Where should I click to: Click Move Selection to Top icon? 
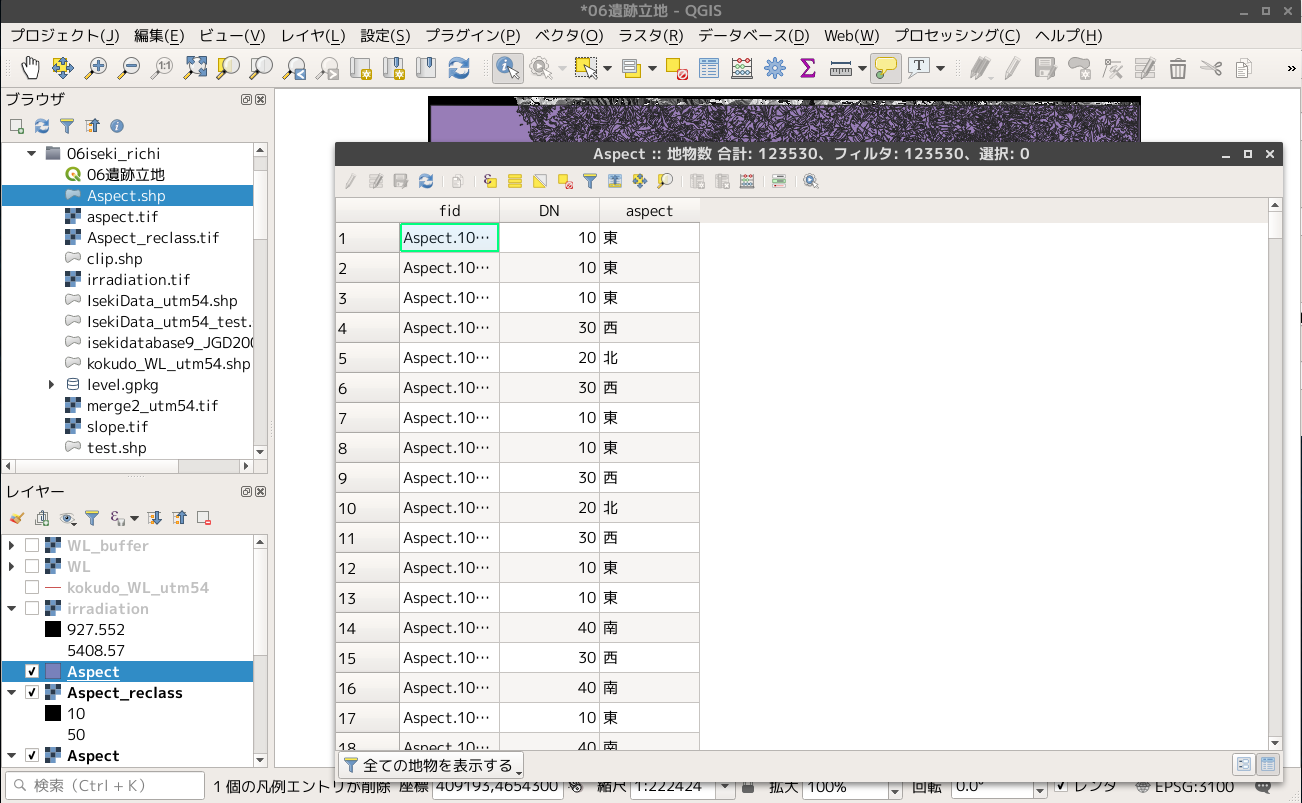point(615,182)
